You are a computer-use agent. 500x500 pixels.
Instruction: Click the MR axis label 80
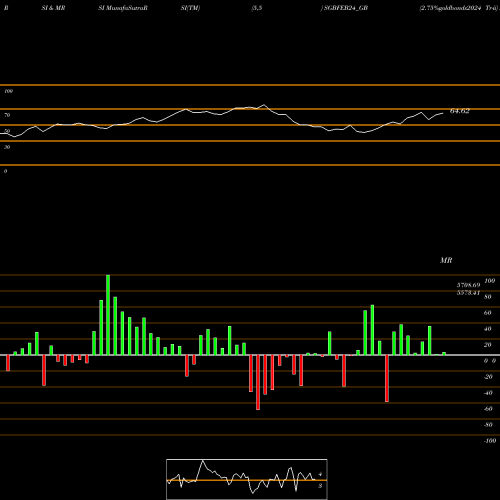click(488, 297)
